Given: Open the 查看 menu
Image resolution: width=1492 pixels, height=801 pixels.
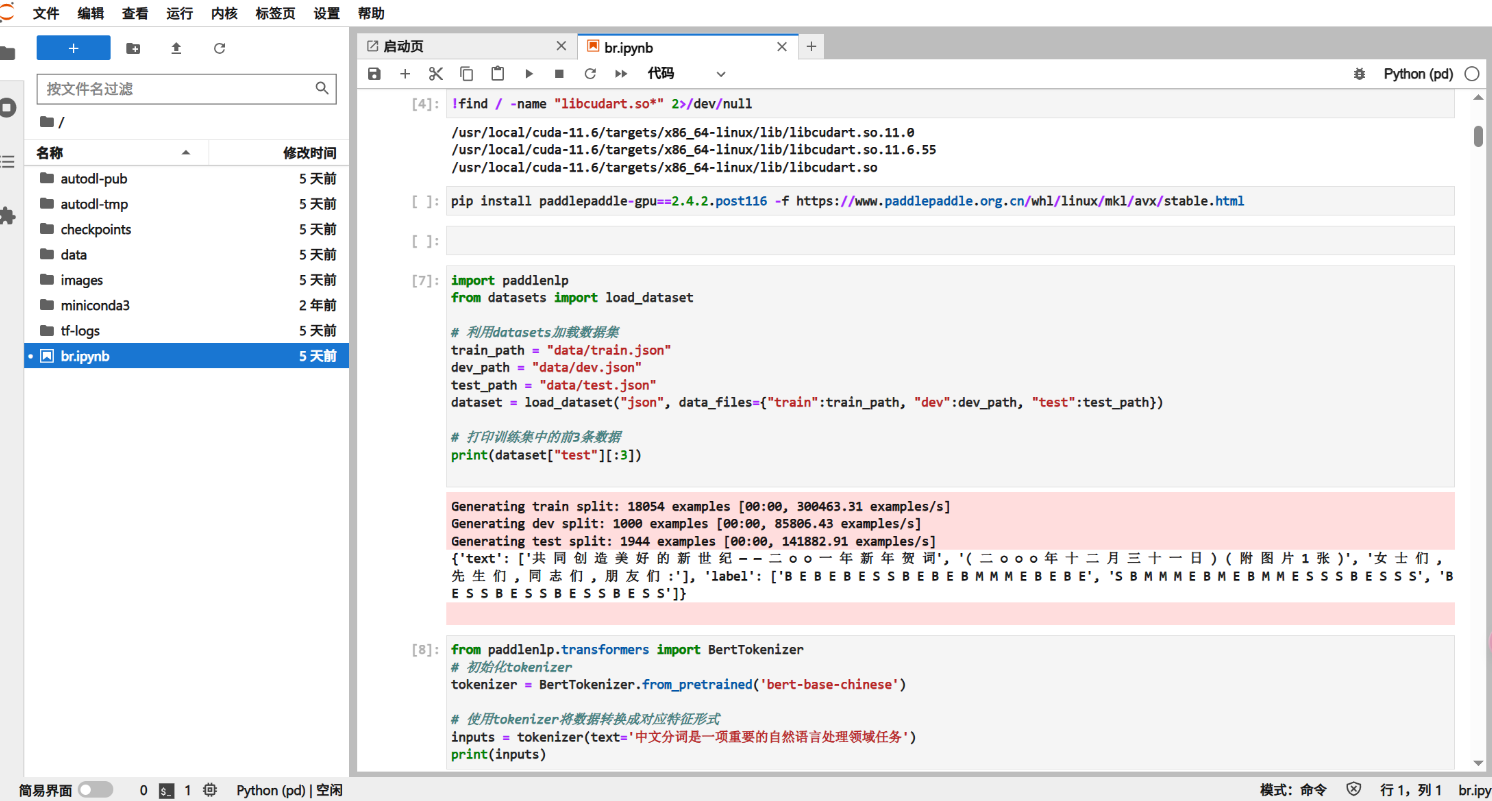Looking at the screenshot, I should (x=136, y=13).
